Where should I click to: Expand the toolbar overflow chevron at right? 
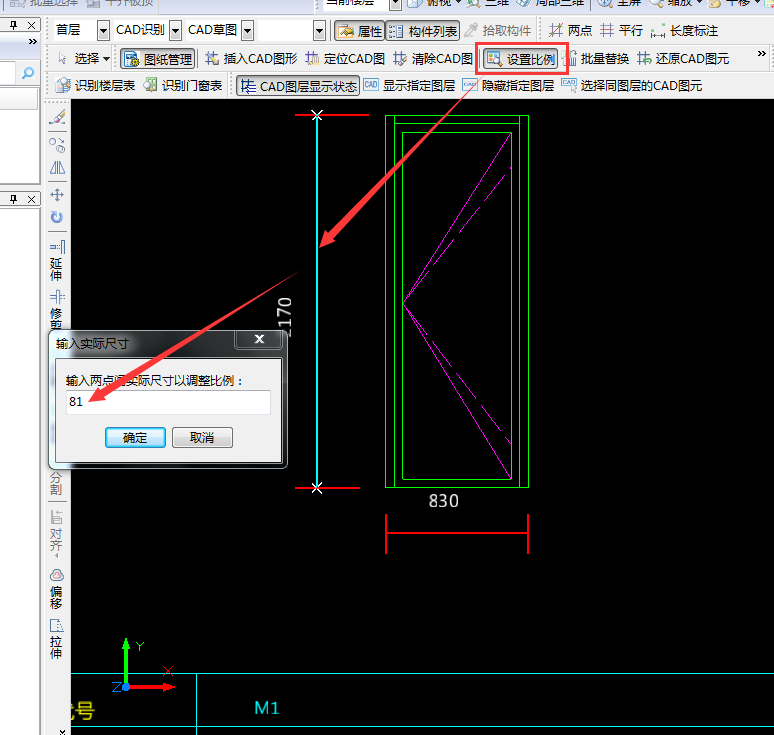(762, 53)
